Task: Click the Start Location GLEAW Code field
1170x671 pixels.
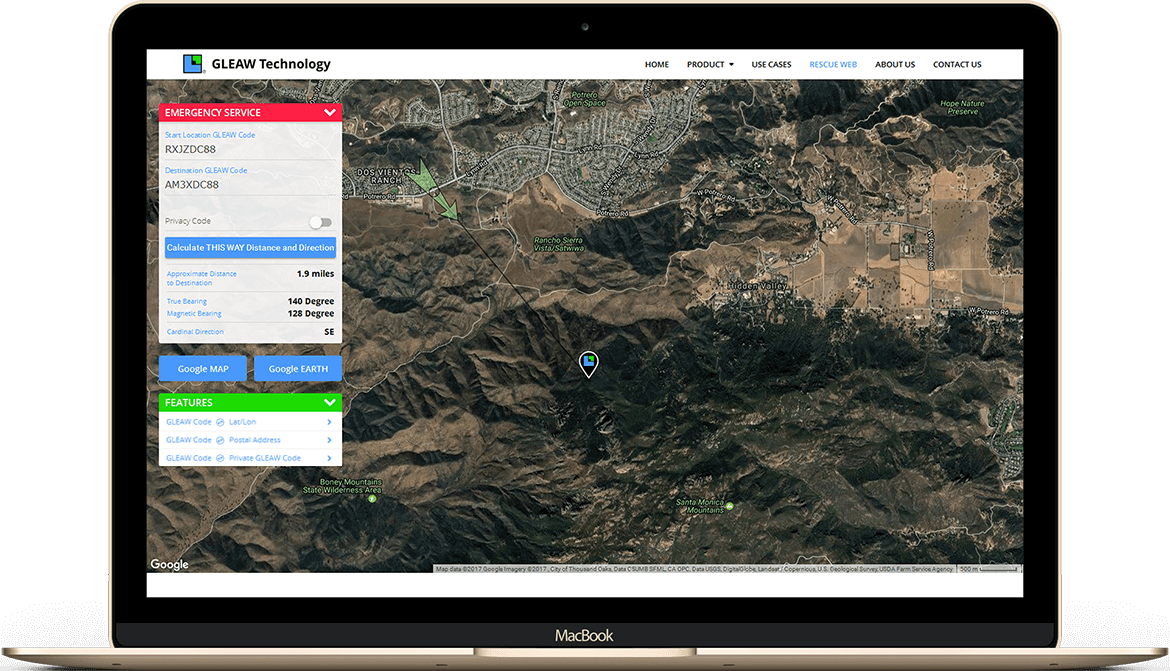Action: 250,149
